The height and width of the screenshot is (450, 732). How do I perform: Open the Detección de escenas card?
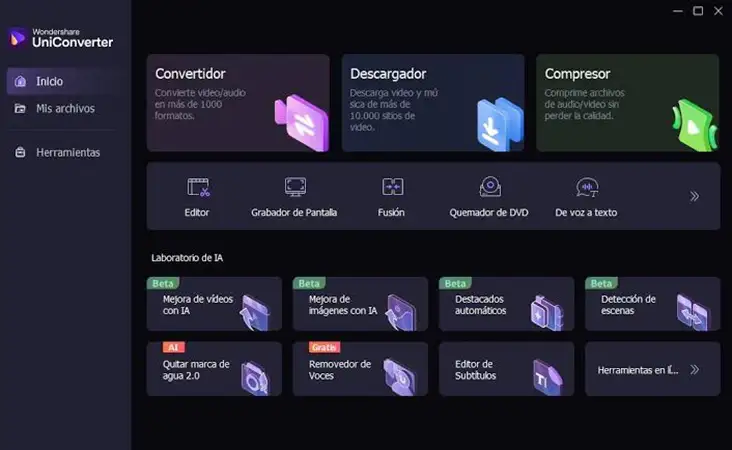(x=653, y=304)
